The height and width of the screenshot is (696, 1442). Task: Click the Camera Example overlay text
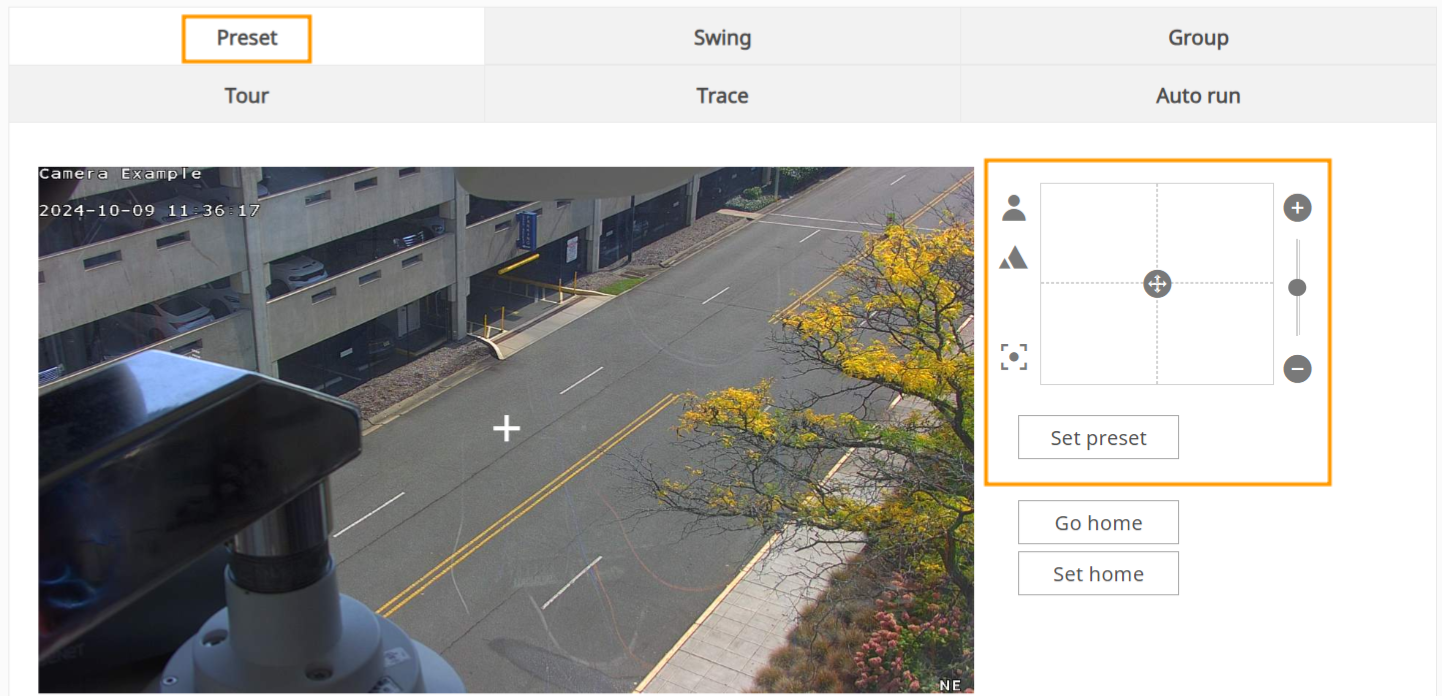click(121, 174)
